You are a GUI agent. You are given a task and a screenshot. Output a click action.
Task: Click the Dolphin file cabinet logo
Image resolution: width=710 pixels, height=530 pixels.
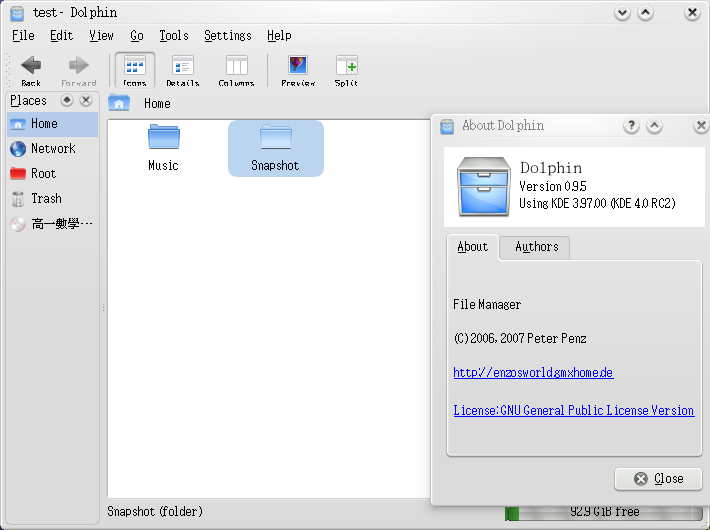tap(484, 186)
